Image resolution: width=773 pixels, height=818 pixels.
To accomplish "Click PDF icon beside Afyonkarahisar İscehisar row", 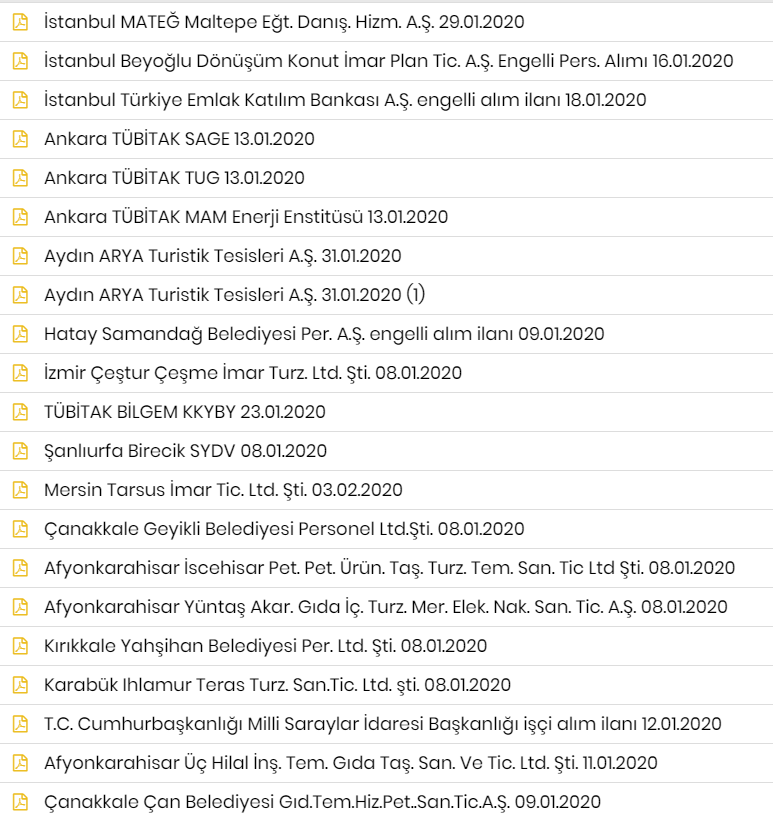I will [x=20, y=568].
